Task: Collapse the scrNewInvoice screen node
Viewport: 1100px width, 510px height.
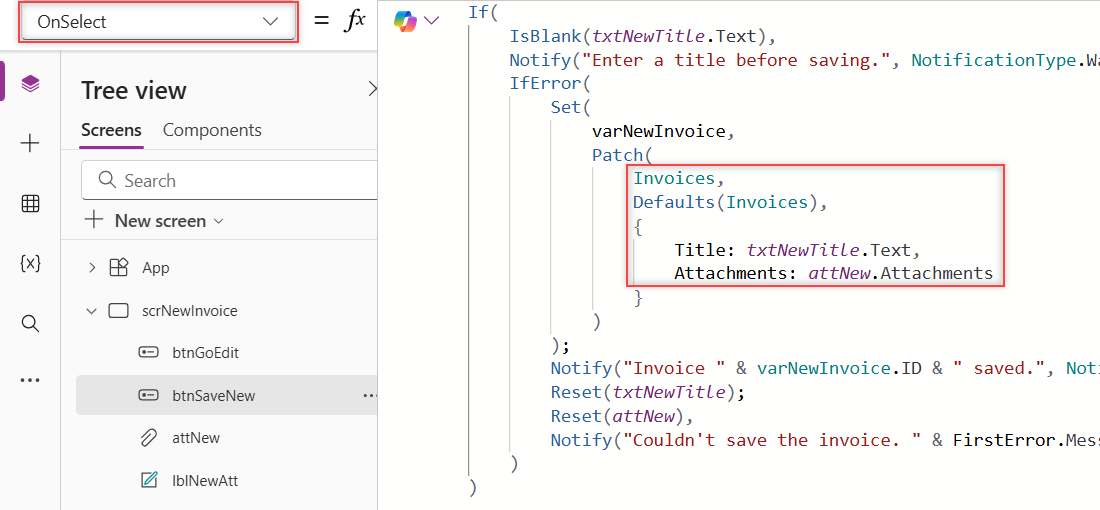Action: point(91,311)
